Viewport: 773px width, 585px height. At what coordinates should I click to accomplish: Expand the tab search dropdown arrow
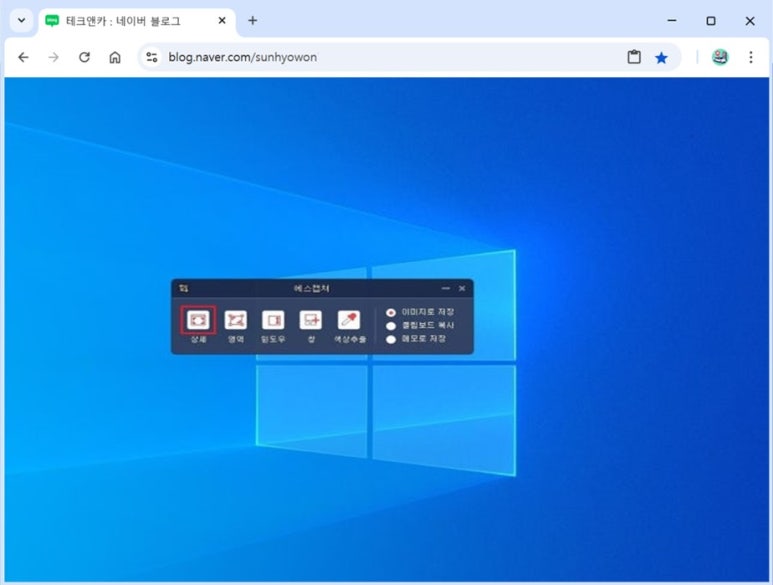(21, 21)
